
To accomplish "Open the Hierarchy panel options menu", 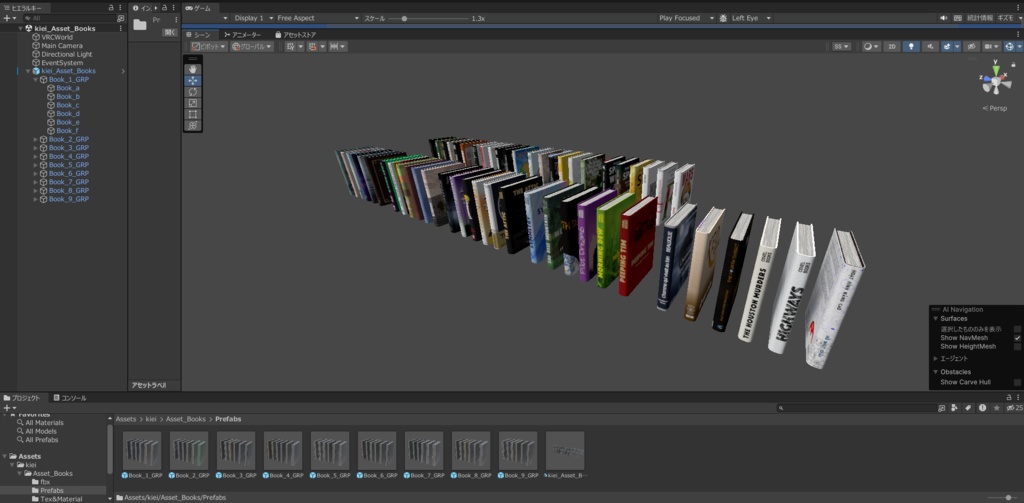I will click(x=120, y=8).
